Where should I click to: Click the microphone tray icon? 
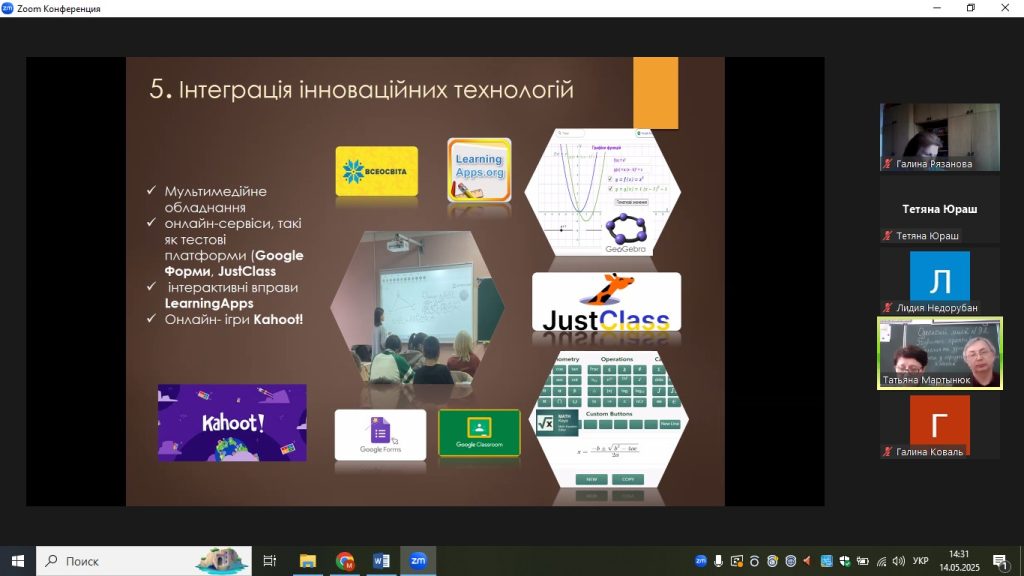click(718, 561)
